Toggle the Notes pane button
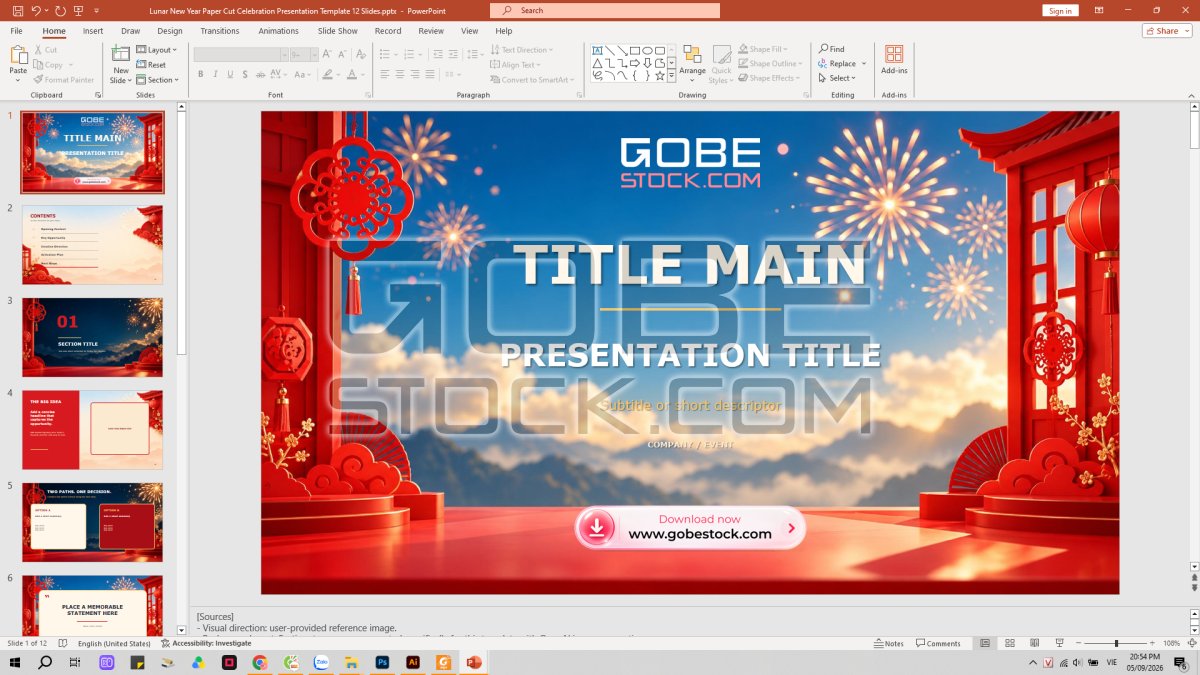Viewport: 1200px width, 675px height. 889,643
